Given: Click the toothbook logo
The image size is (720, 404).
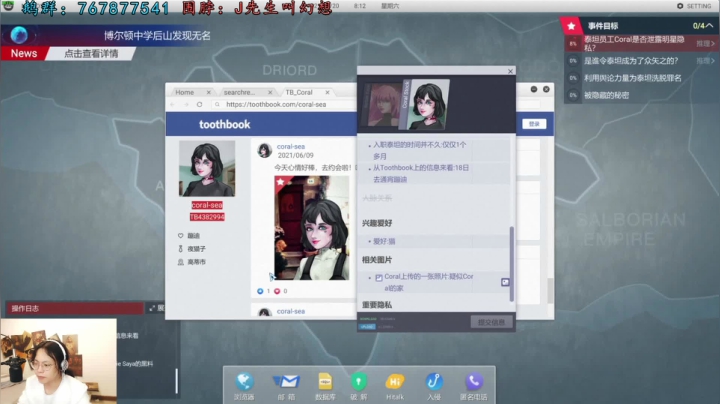Looking at the screenshot, I should [x=225, y=124].
